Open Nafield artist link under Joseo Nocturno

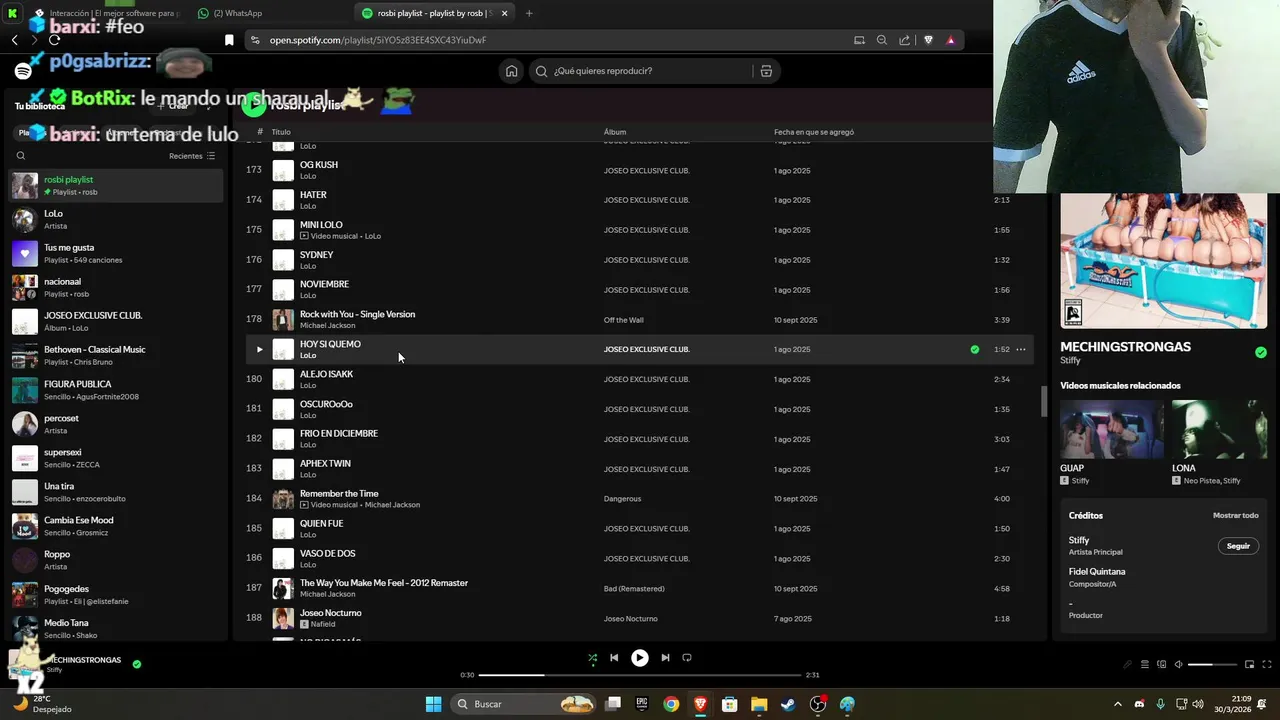[322, 624]
